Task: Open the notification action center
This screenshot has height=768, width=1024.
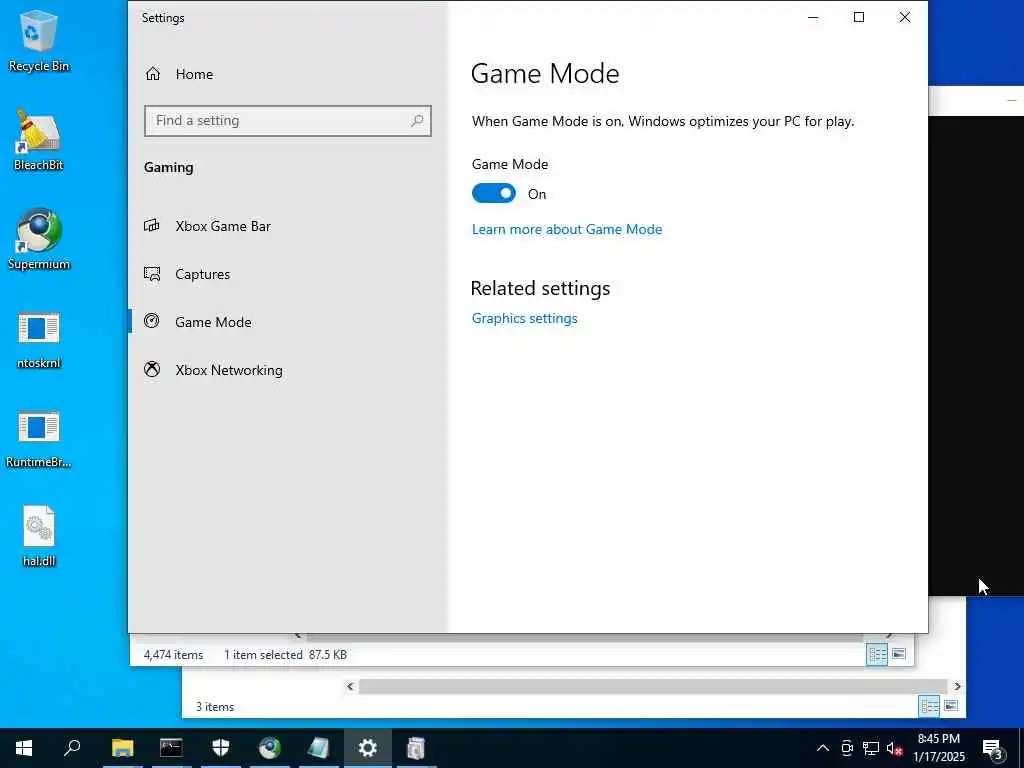Action: (x=993, y=748)
